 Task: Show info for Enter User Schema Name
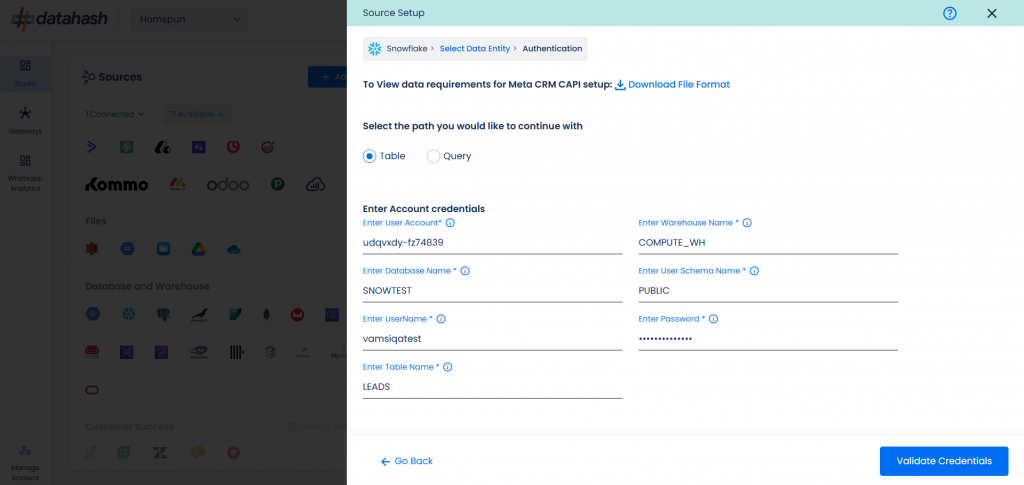[754, 271]
